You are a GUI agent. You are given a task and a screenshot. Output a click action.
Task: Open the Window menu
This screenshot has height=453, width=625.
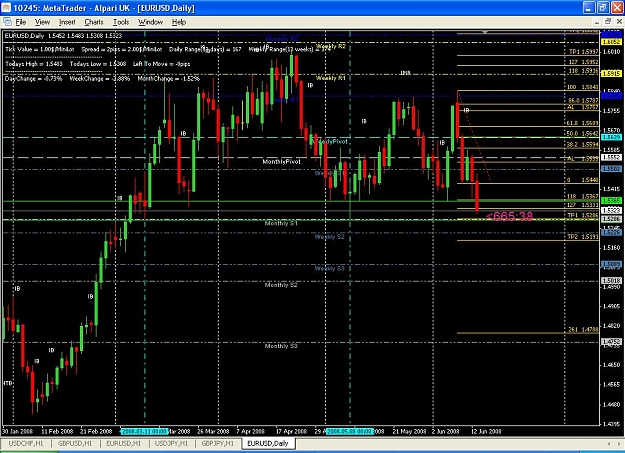point(150,22)
